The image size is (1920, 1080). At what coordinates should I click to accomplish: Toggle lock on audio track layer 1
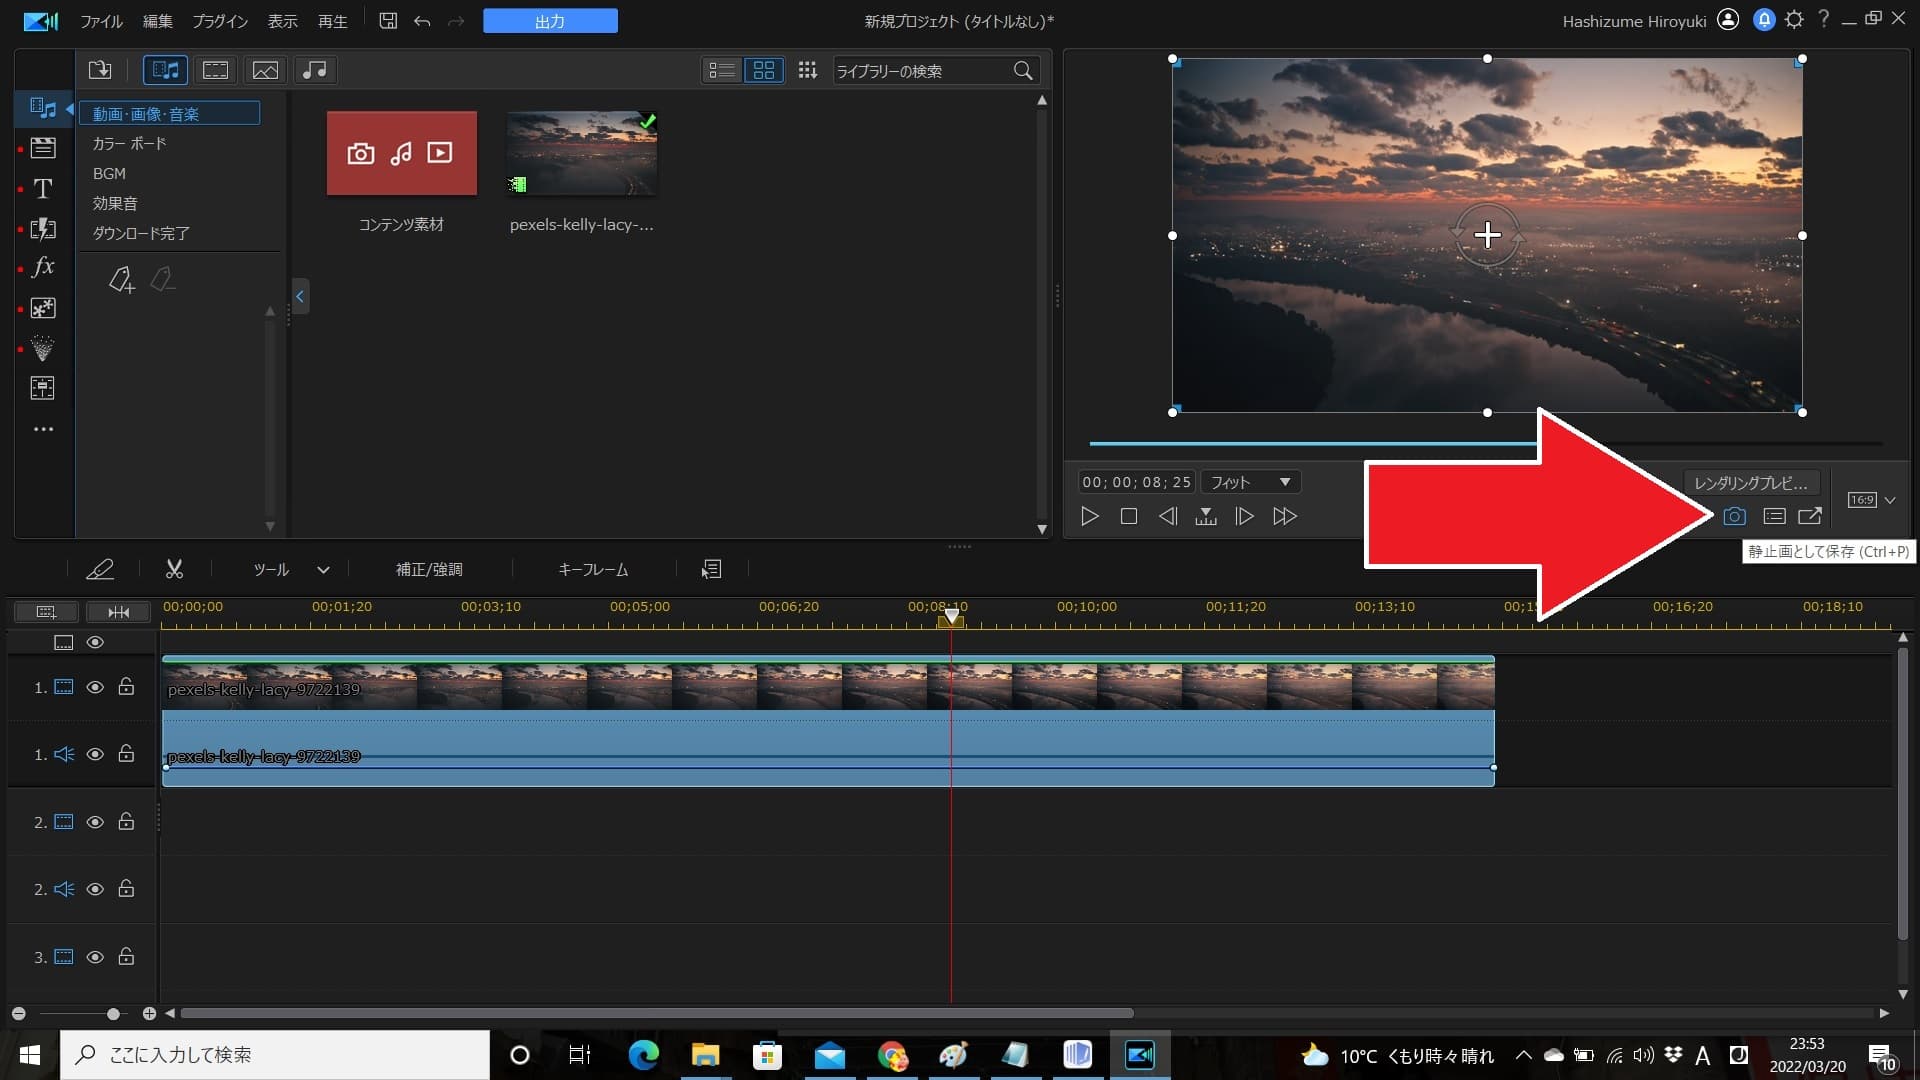125,754
